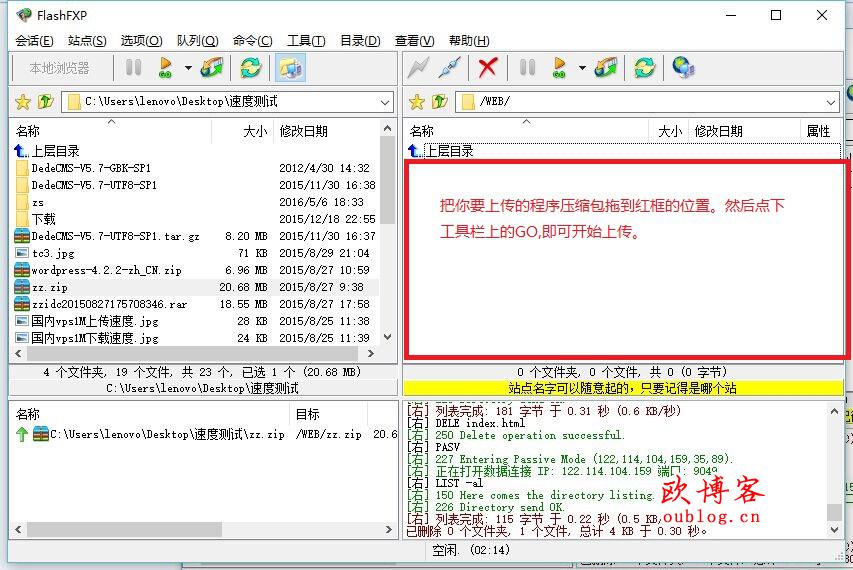The height and width of the screenshot is (570, 853).
Task: Click the local pane GO transfer icon
Action: (165, 67)
